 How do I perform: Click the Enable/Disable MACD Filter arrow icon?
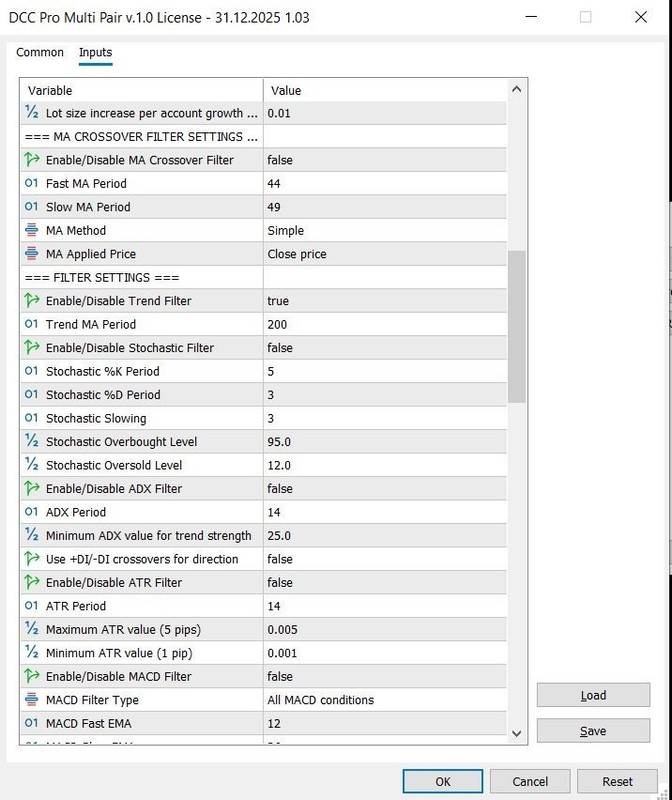point(32,676)
